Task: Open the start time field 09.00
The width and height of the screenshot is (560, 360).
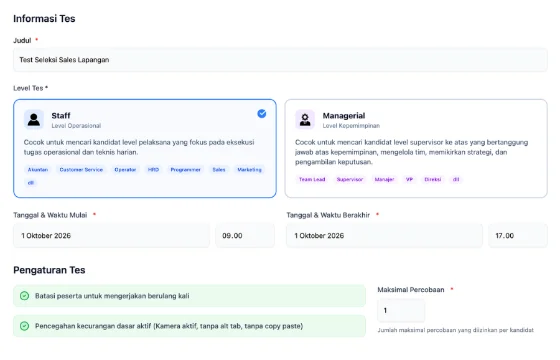Action: click(x=245, y=236)
